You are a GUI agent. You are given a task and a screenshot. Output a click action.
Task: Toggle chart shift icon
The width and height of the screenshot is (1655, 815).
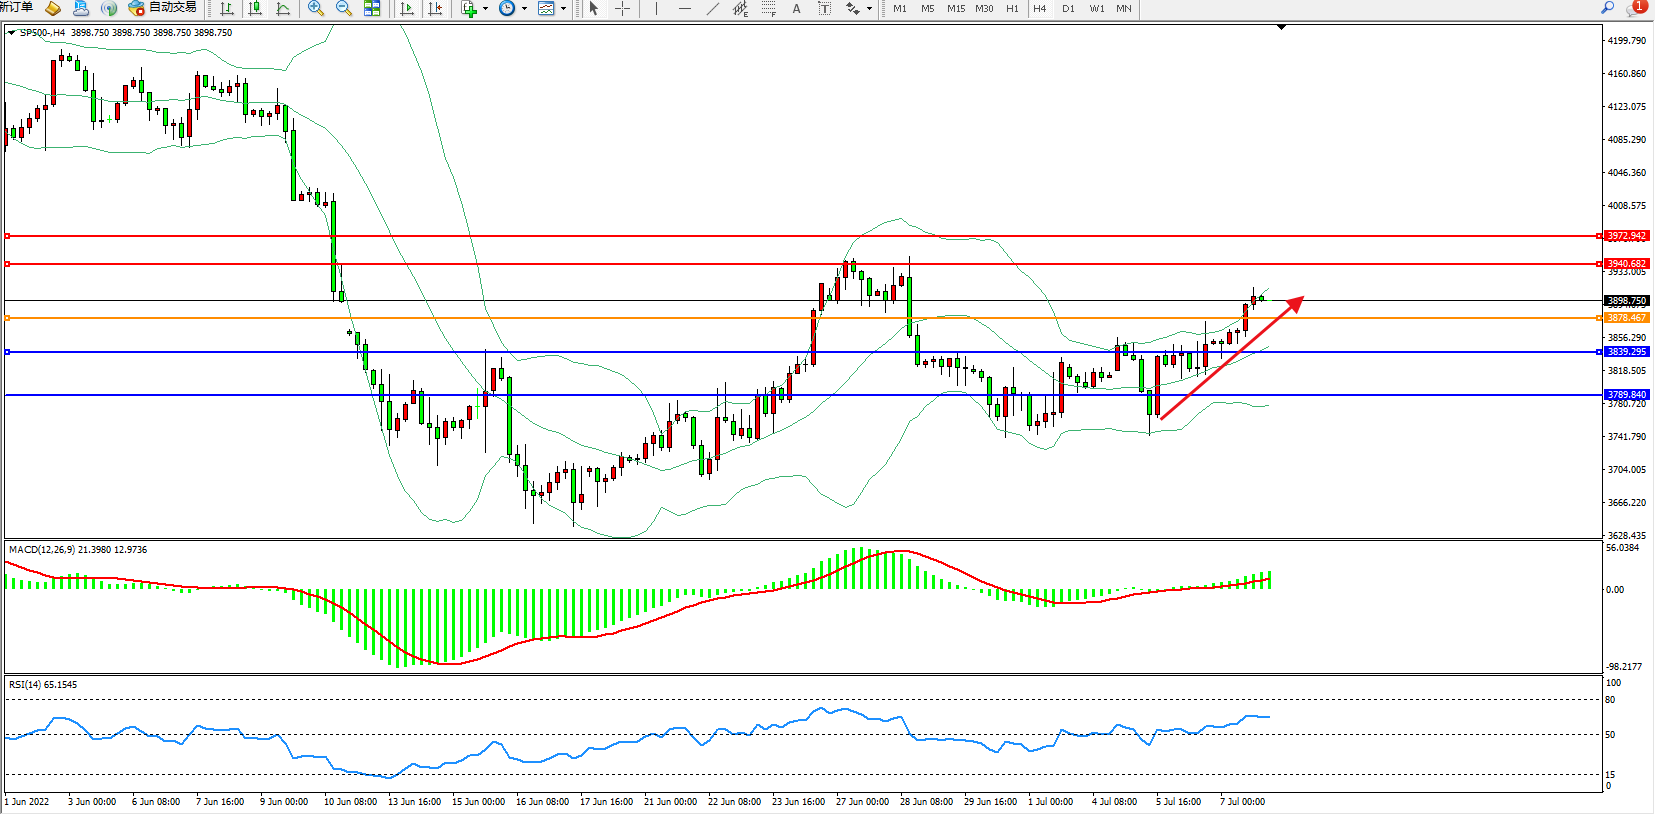pos(435,9)
